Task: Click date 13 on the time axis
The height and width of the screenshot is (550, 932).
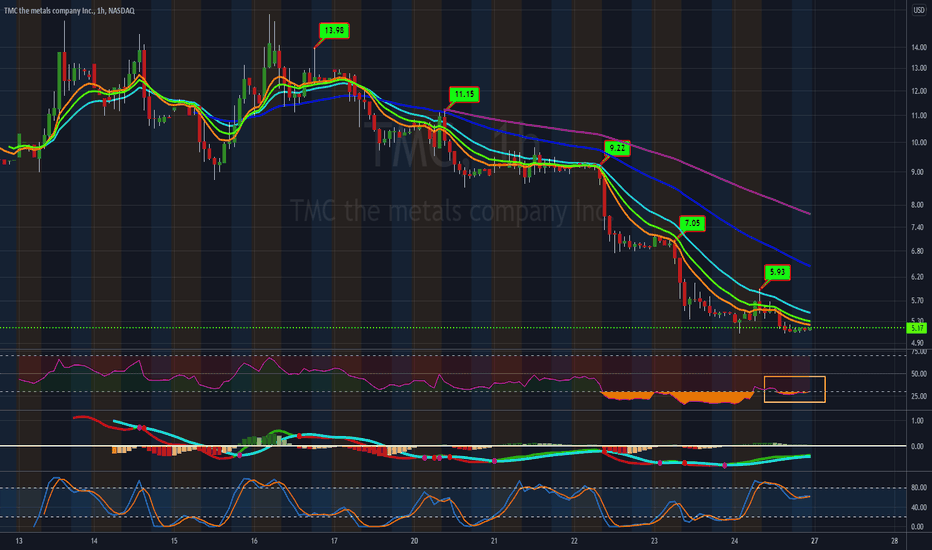Action: [x=19, y=541]
